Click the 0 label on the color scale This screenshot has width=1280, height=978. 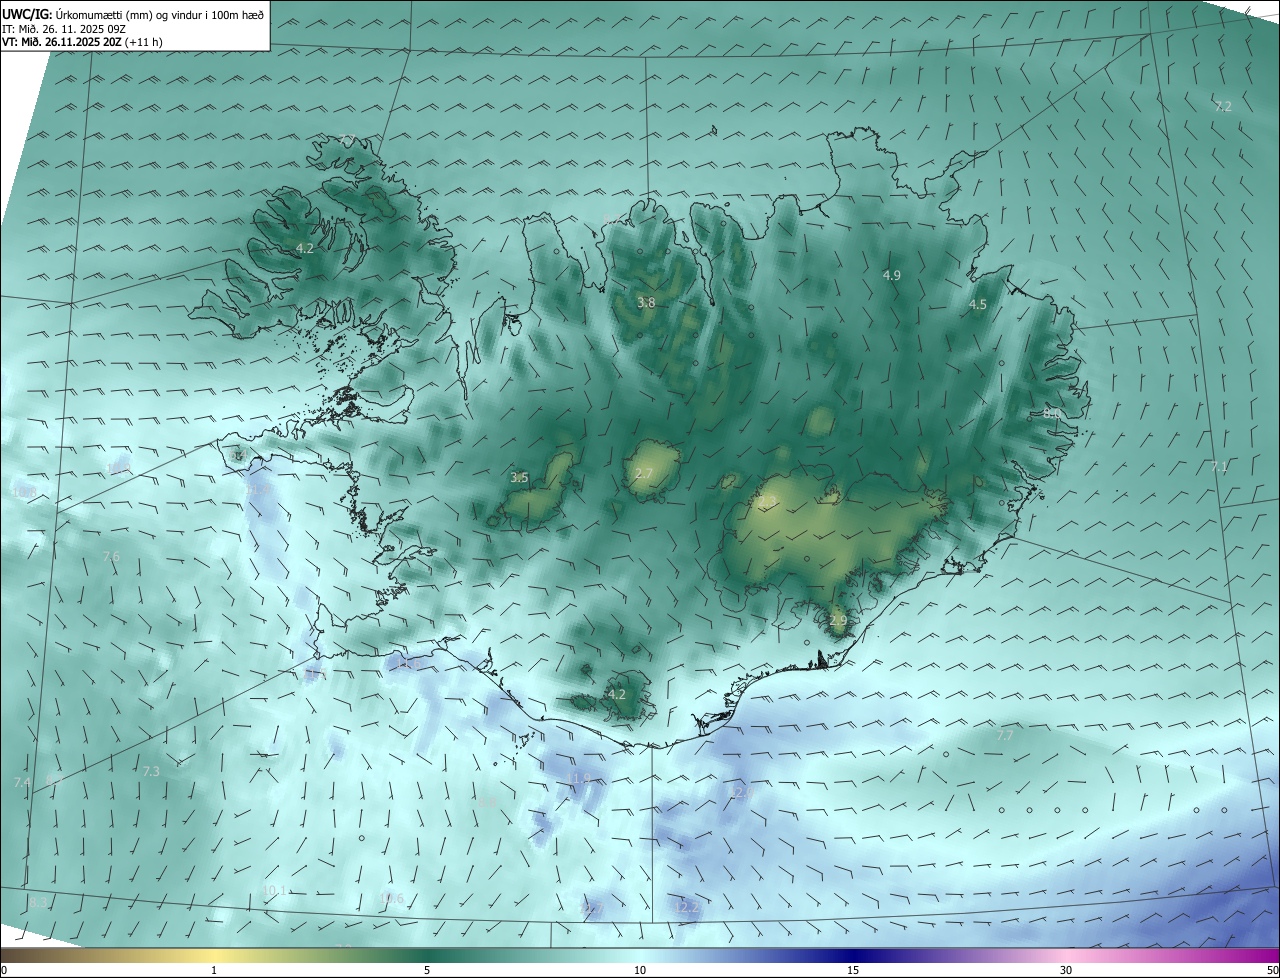[4, 970]
